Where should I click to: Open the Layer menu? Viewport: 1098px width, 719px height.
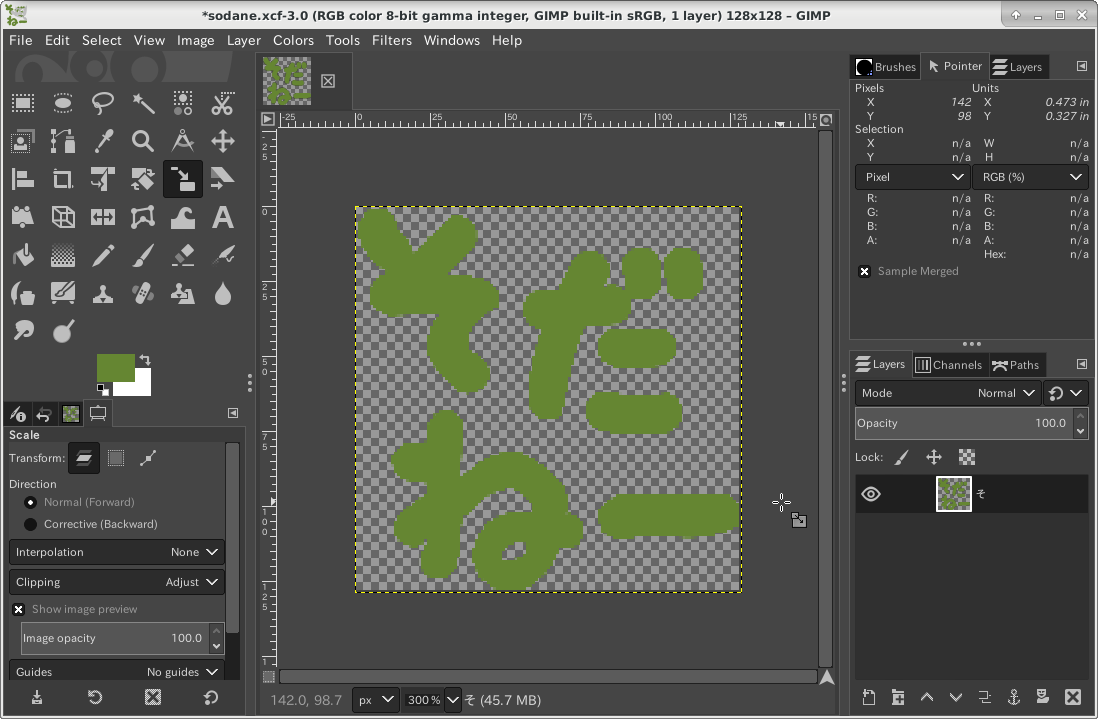244,41
